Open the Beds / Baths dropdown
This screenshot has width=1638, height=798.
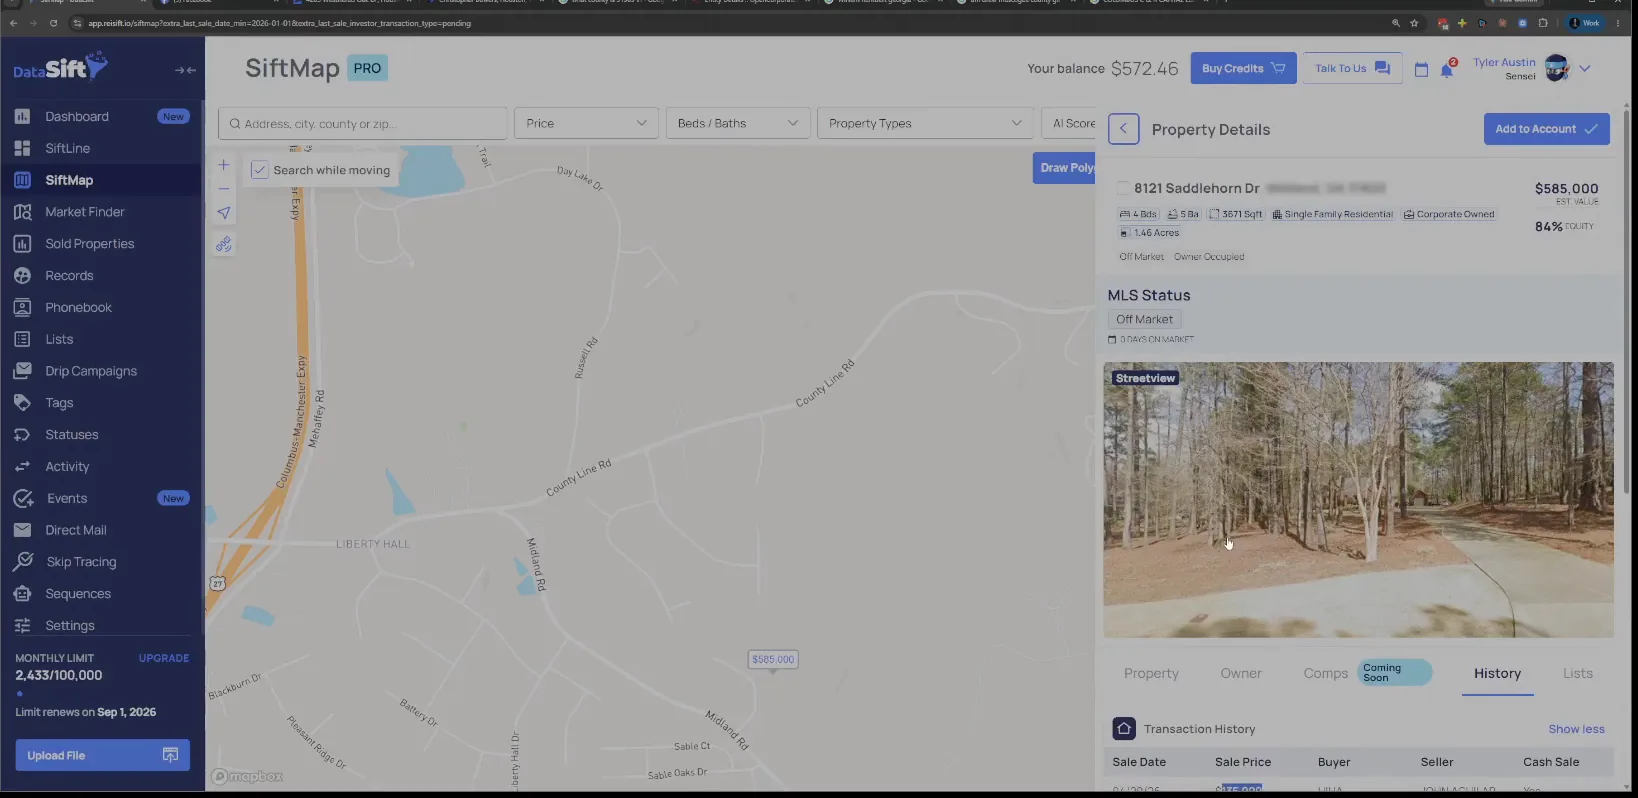(738, 123)
